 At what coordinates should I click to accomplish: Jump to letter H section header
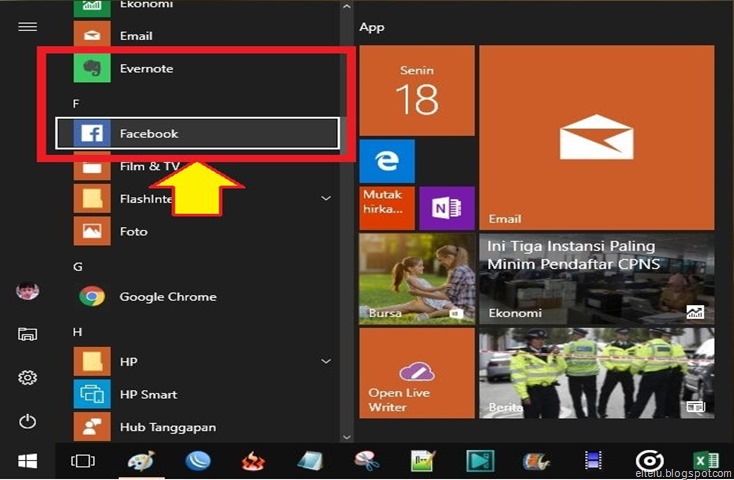[x=77, y=332]
